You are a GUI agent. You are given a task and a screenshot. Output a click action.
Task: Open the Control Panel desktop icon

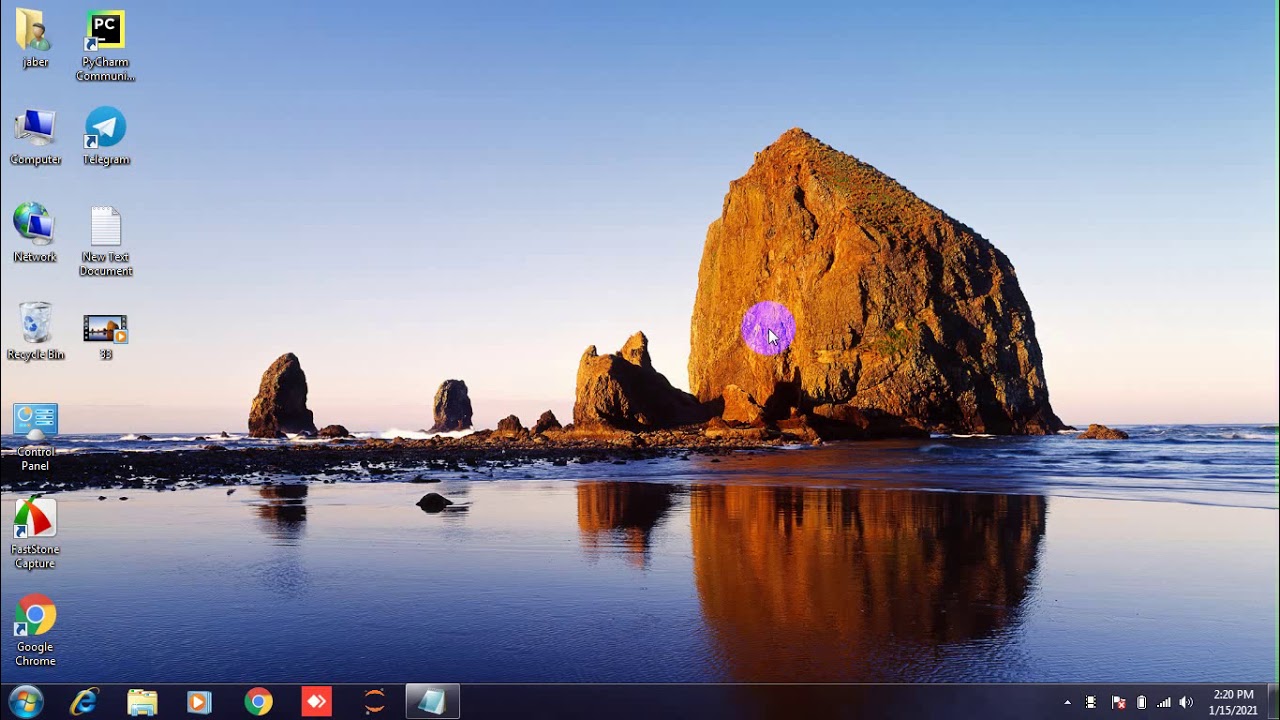35,437
